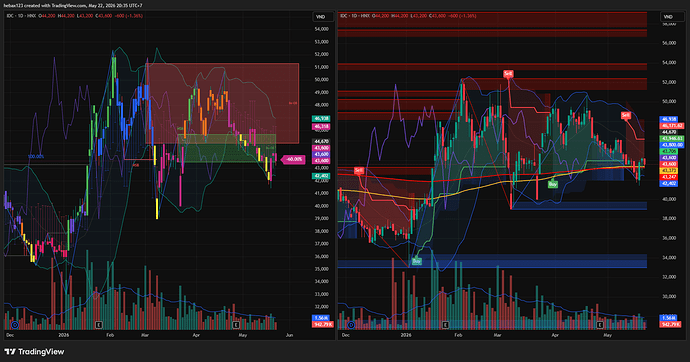Screen dimensions: 690x362
Task: Click the red 942.79K volume label on right chart
Action: point(670,324)
